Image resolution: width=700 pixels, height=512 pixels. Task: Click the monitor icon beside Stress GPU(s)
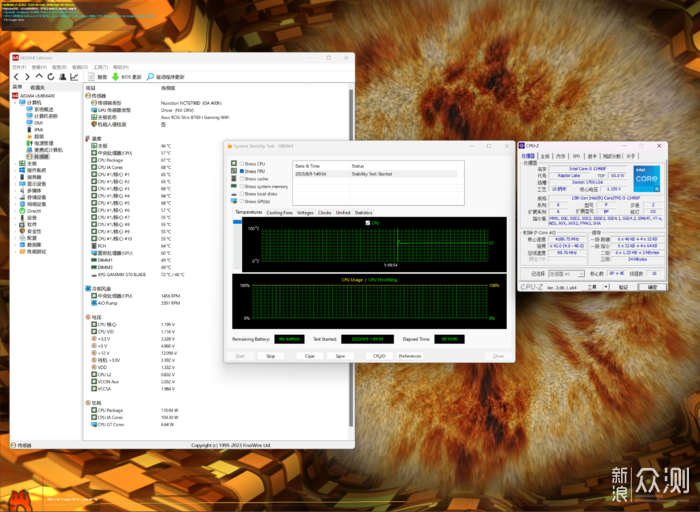pyautogui.click(x=234, y=201)
